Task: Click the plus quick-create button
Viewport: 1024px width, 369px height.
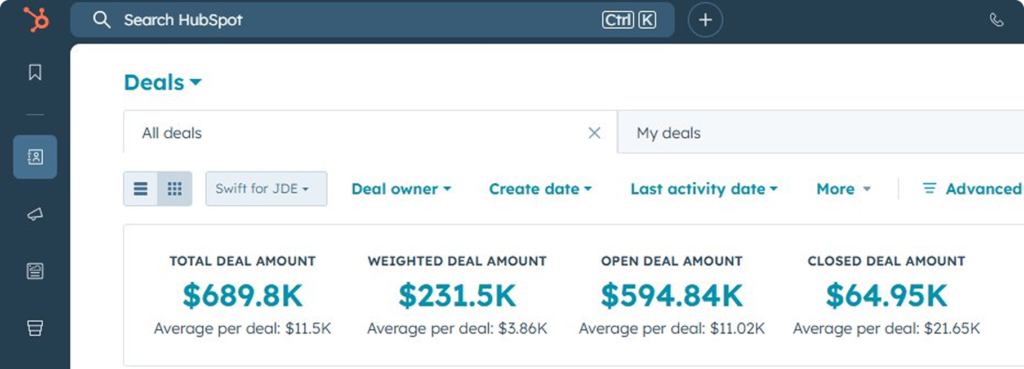Action: coord(705,20)
